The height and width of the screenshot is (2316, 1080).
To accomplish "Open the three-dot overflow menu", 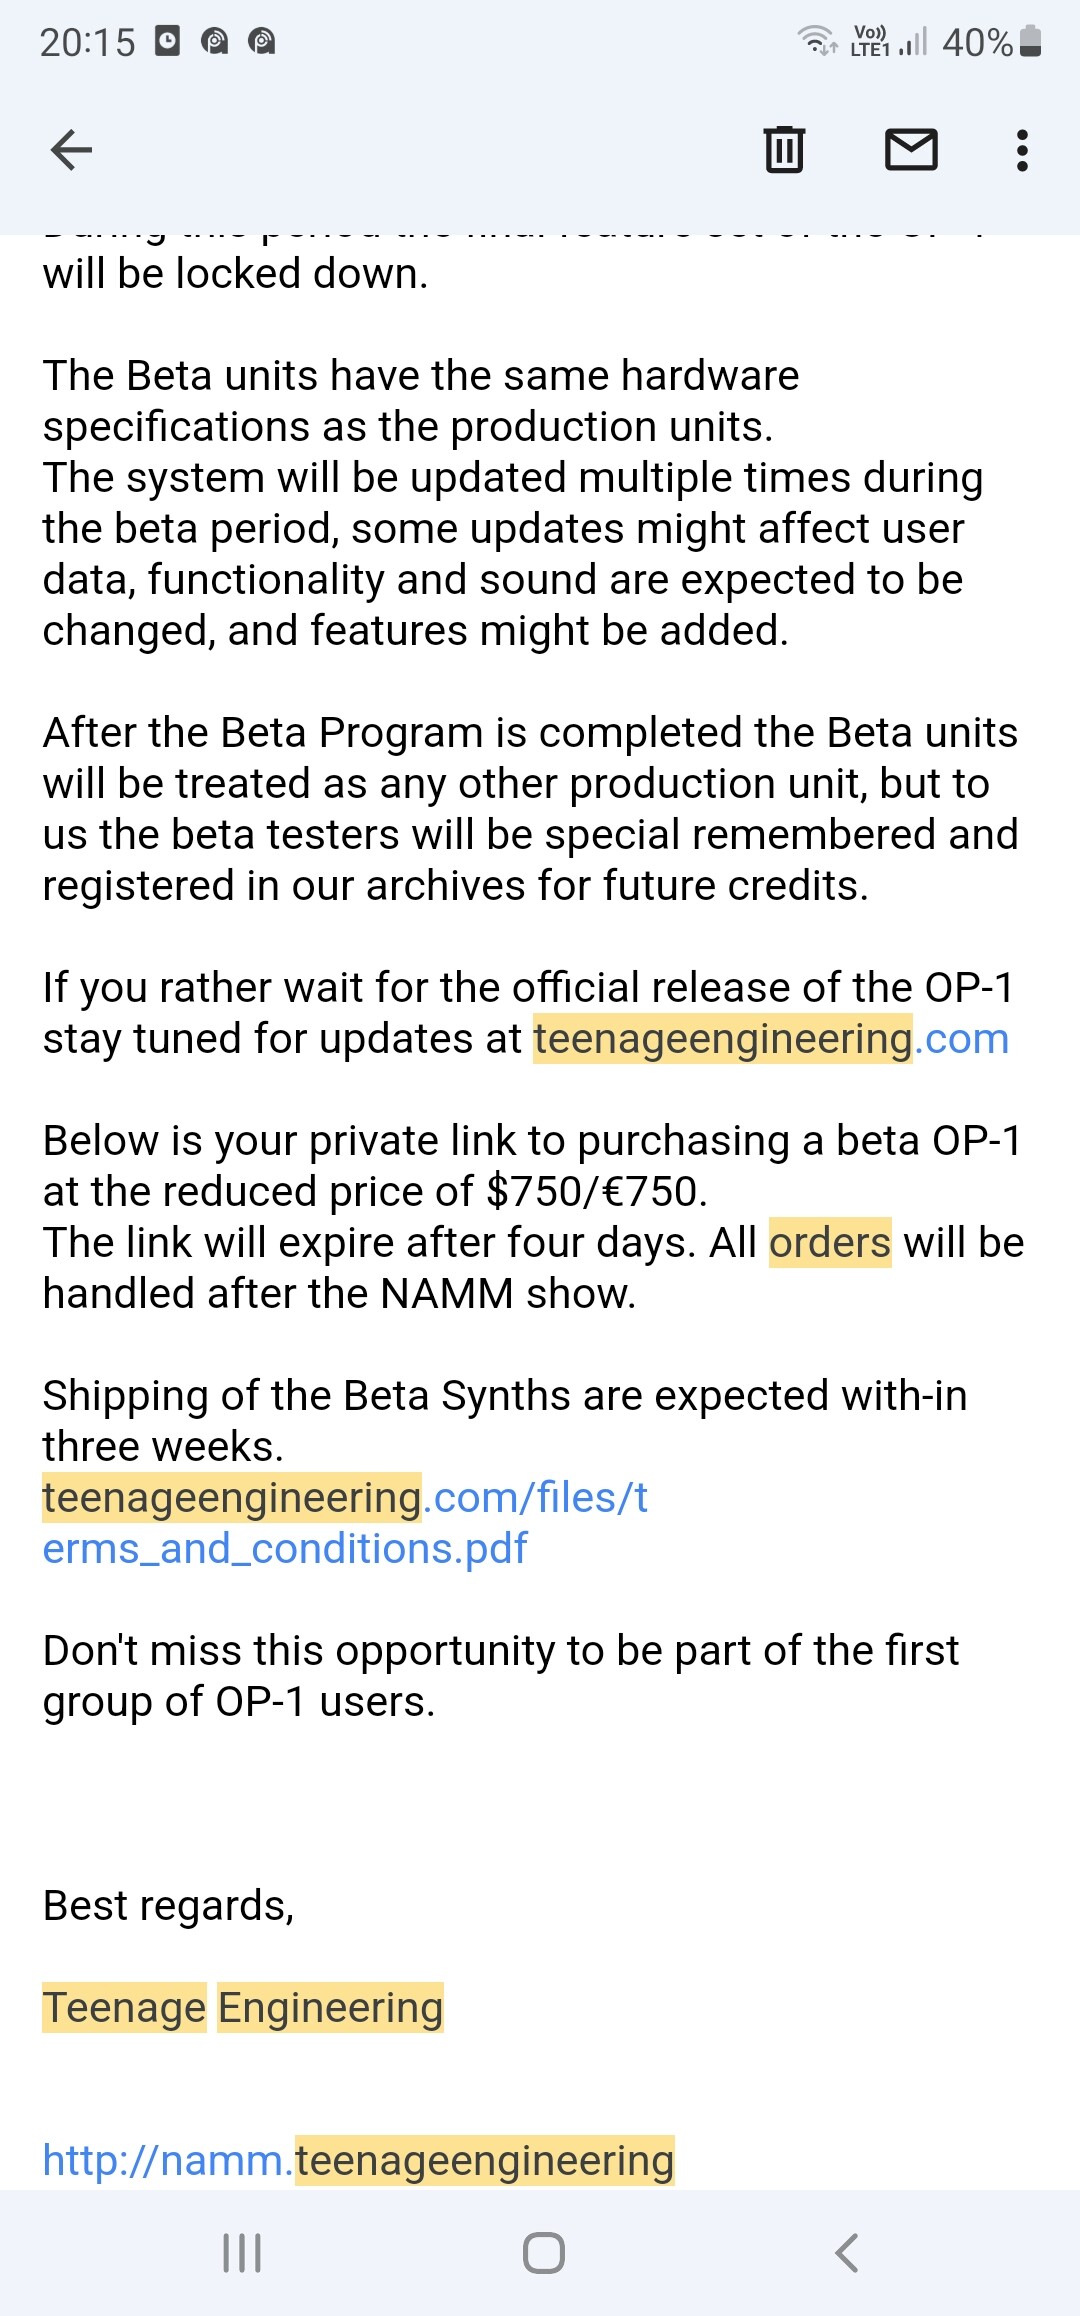I will (1021, 151).
